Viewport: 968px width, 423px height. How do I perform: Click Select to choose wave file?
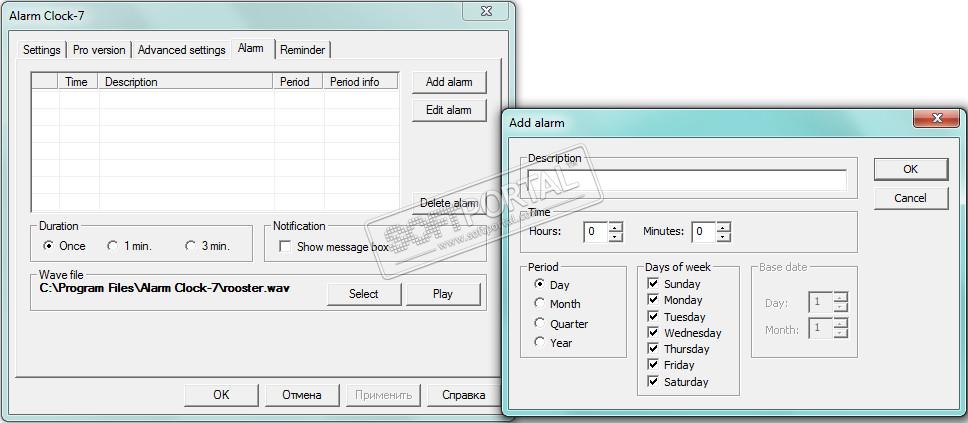(364, 294)
